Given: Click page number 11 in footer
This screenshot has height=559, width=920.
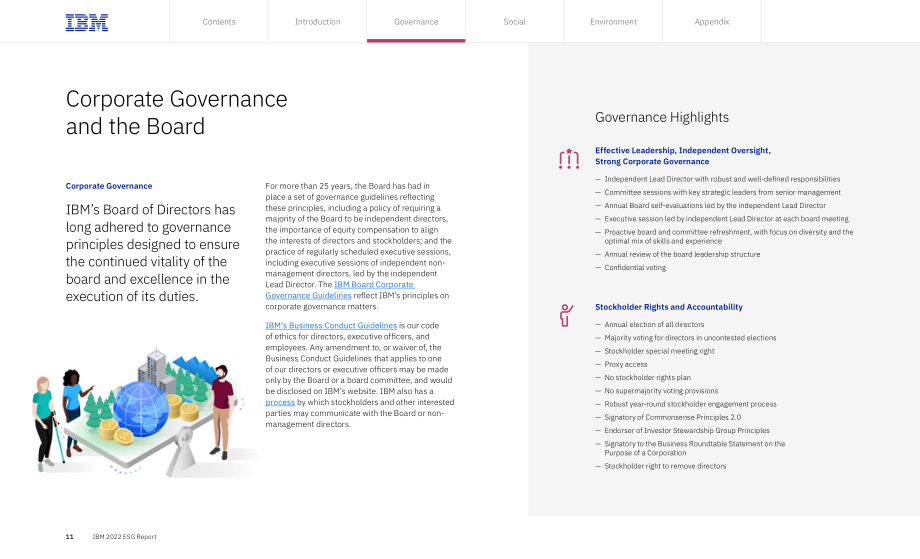Looking at the screenshot, I should [70, 537].
